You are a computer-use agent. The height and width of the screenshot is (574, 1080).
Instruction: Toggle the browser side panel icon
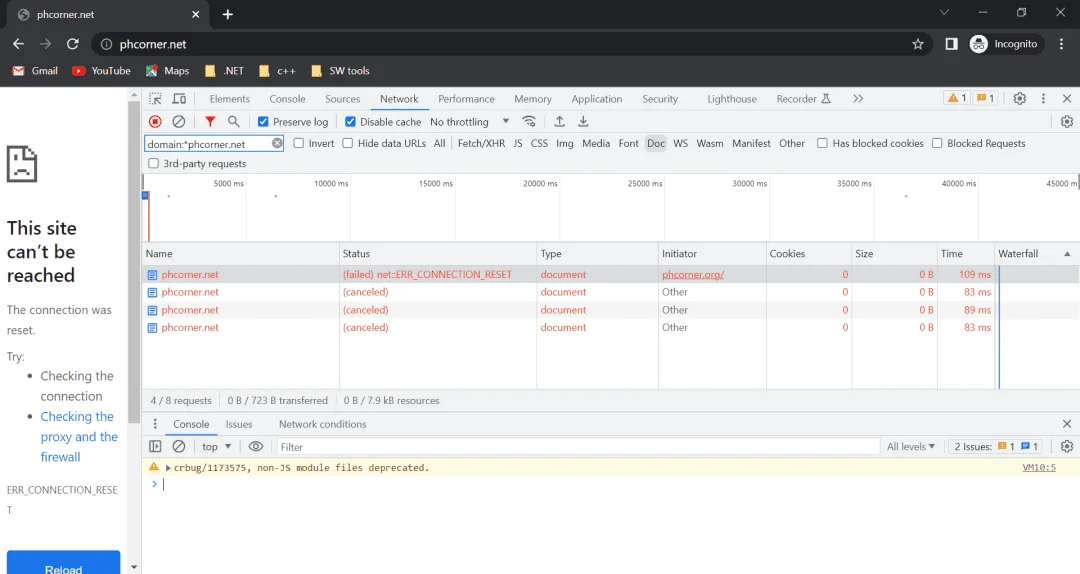pyautogui.click(x=951, y=44)
